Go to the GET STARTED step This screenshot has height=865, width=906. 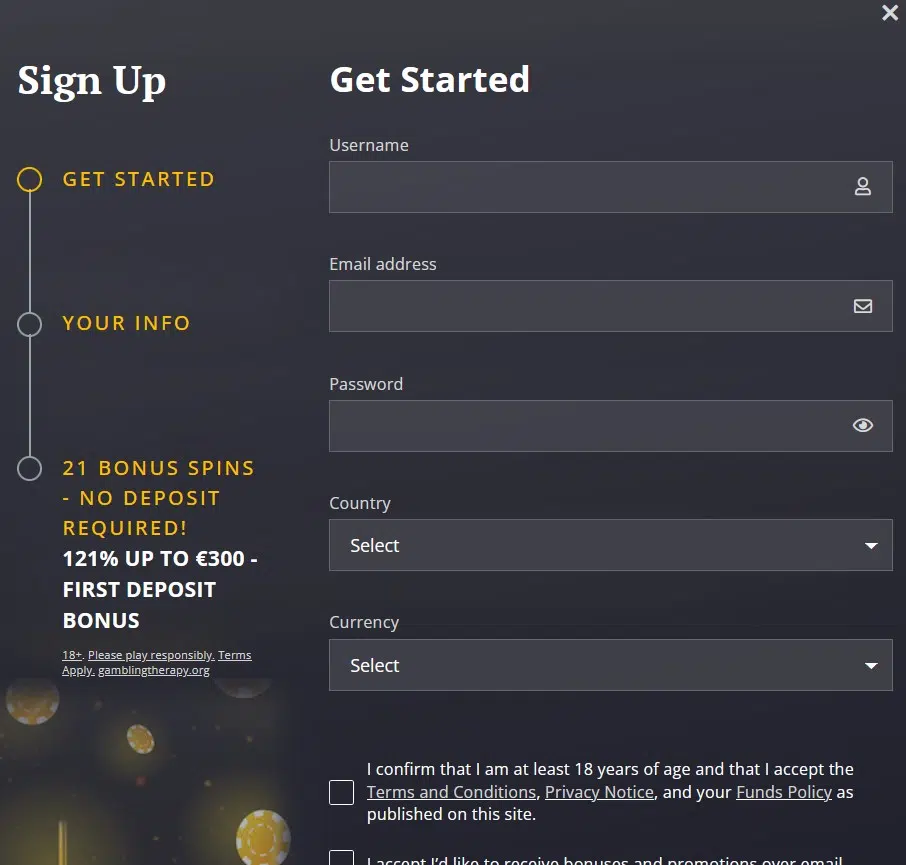139,179
